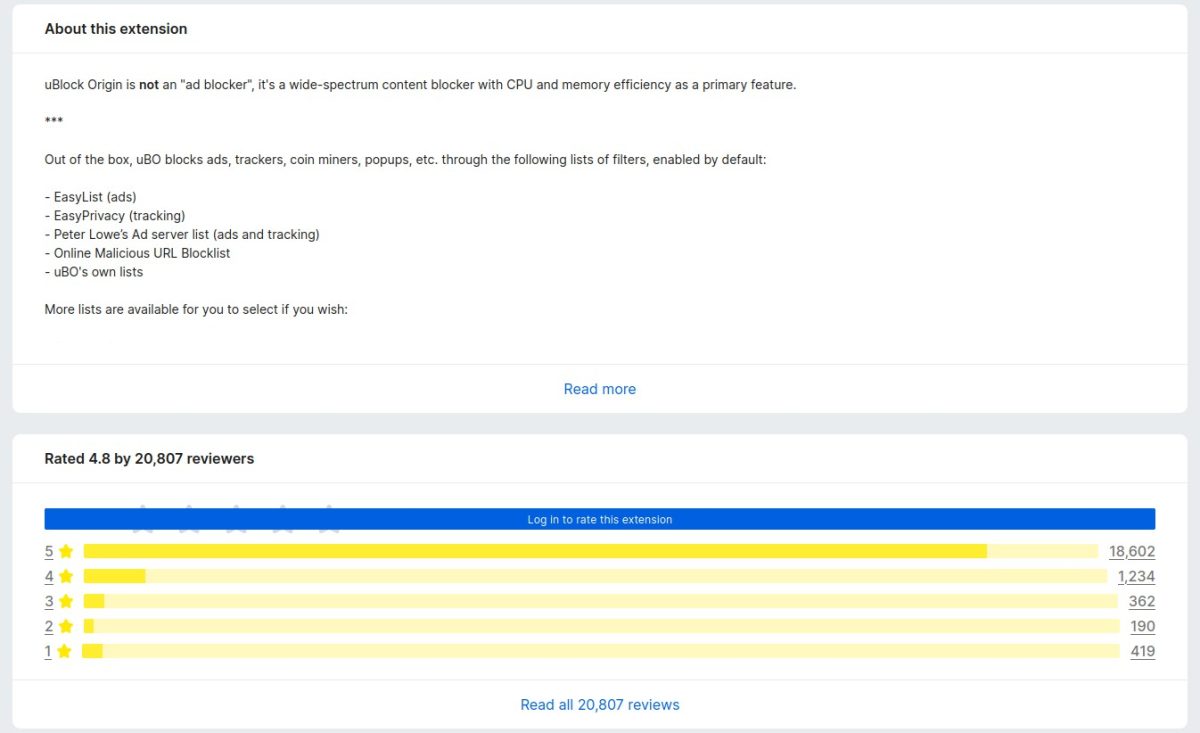This screenshot has width=1200, height=733.
Task: Click Log in to rate this extension
Action: pyautogui.click(x=599, y=519)
